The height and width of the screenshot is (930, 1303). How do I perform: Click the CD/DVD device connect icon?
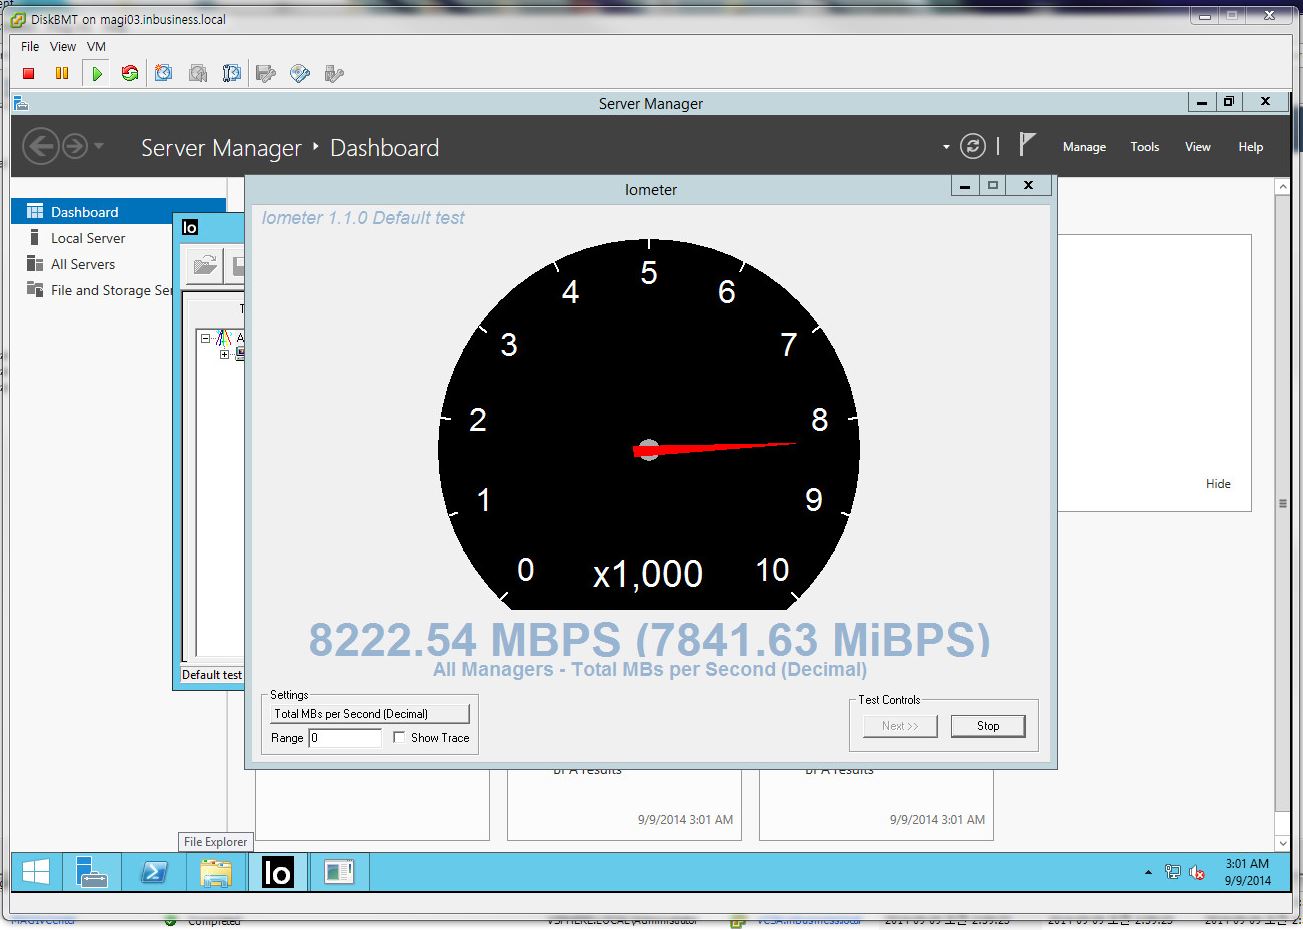tap(300, 73)
